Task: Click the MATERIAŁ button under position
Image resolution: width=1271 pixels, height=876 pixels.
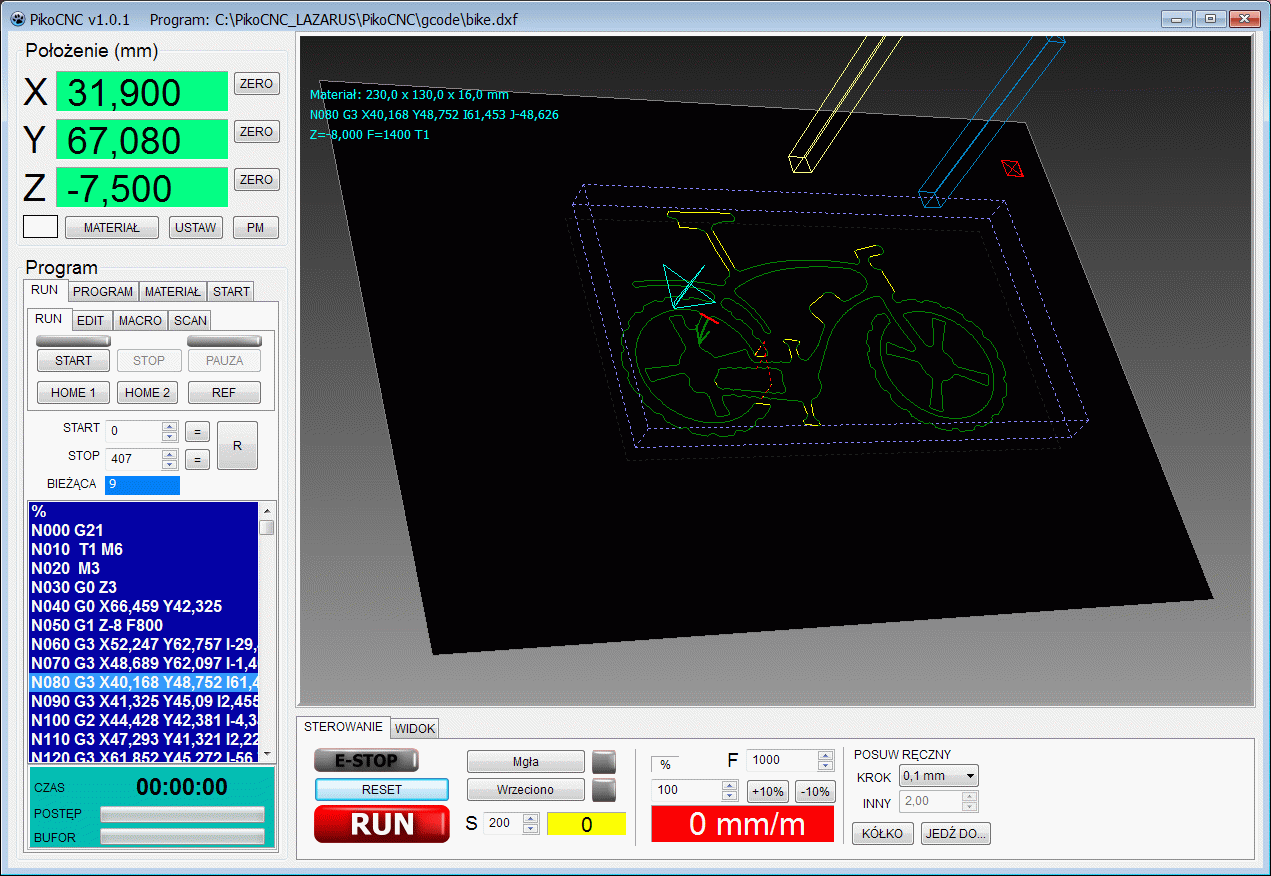Action: coord(112,228)
